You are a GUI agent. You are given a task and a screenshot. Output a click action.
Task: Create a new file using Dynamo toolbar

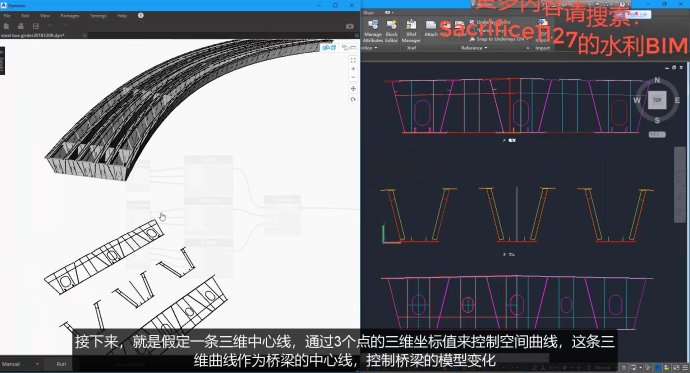[7, 26]
